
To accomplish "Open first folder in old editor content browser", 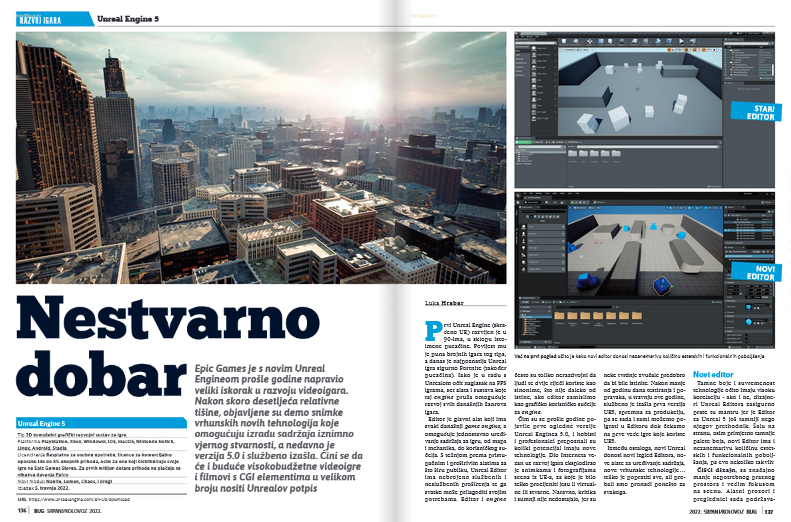I will coord(573,153).
